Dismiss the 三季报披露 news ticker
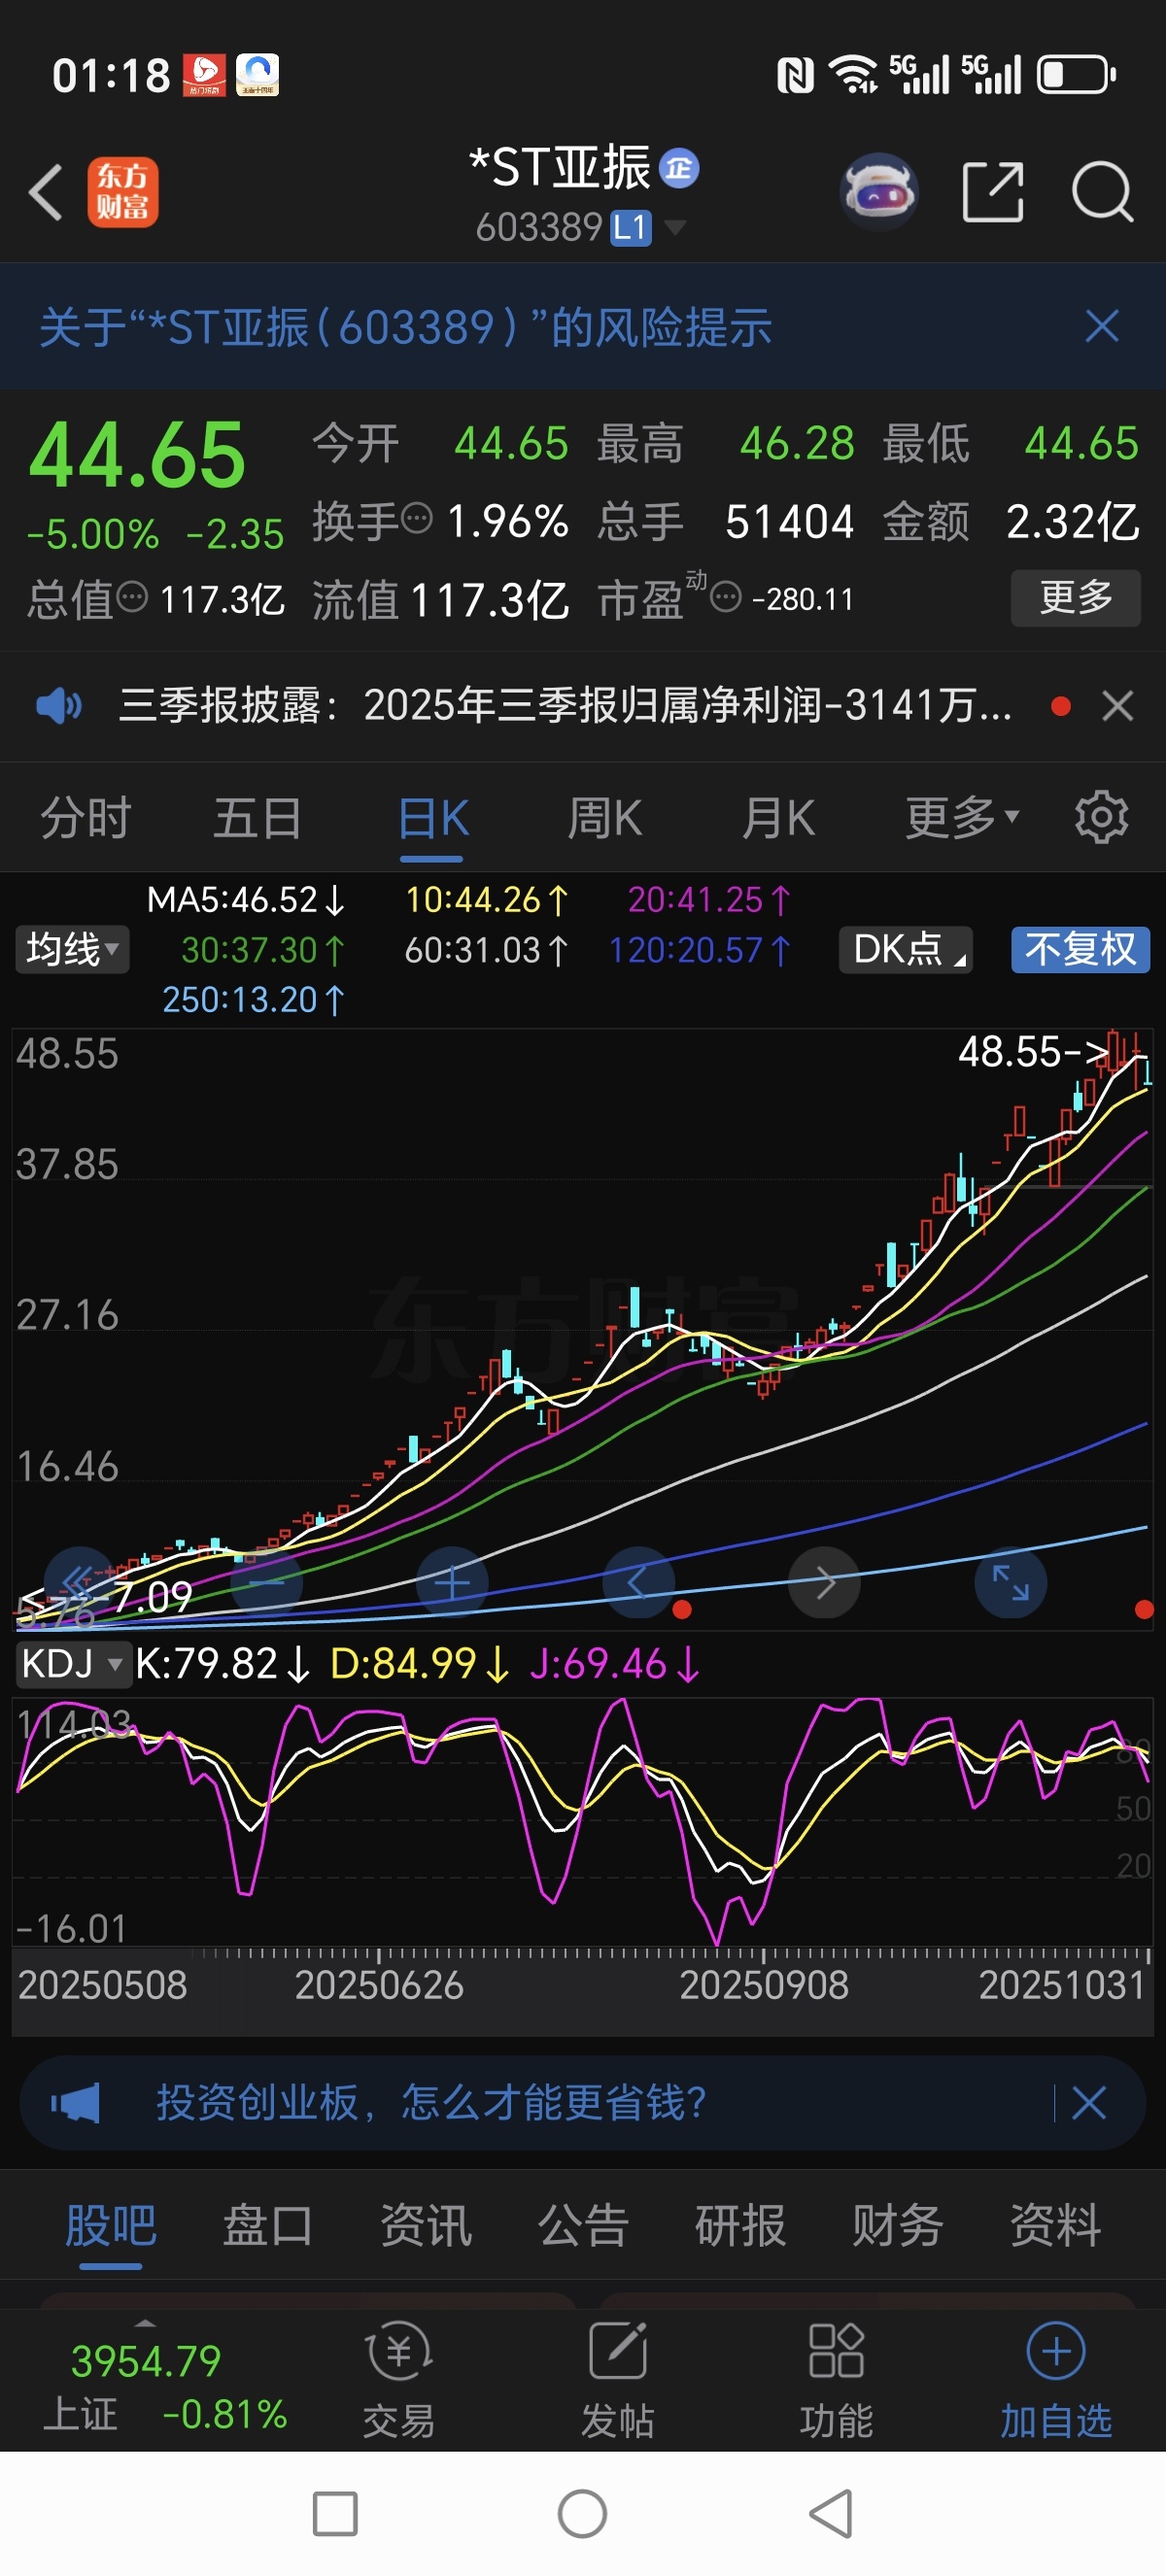Image resolution: width=1166 pixels, height=2576 pixels. click(x=1117, y=706)
